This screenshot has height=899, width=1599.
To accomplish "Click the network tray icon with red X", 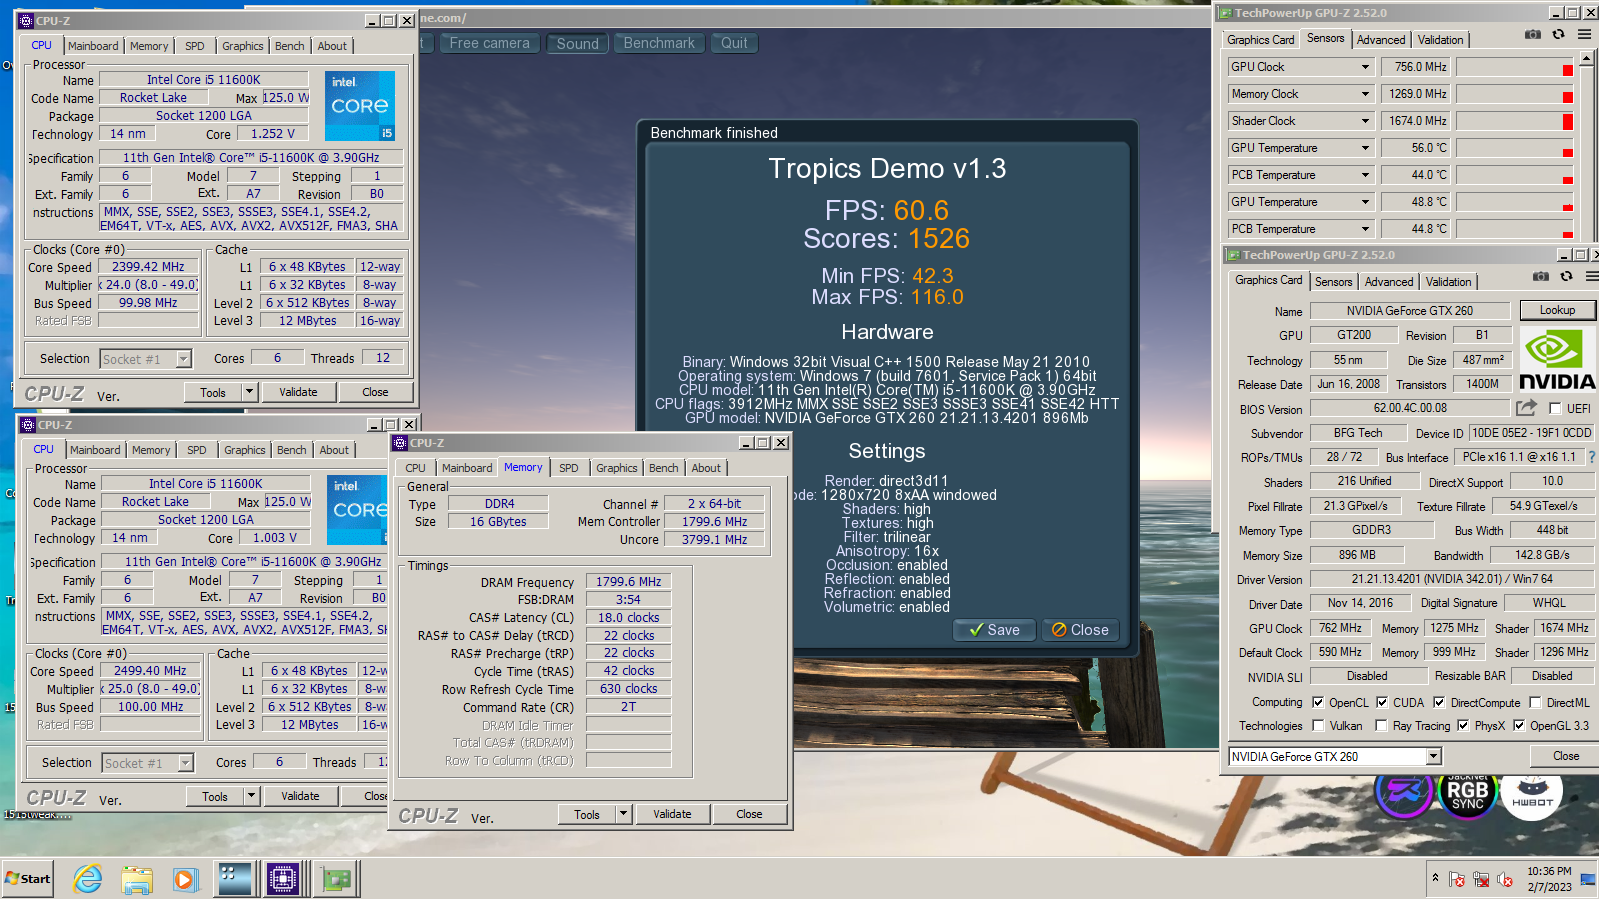I will [x=1481, y=880].
